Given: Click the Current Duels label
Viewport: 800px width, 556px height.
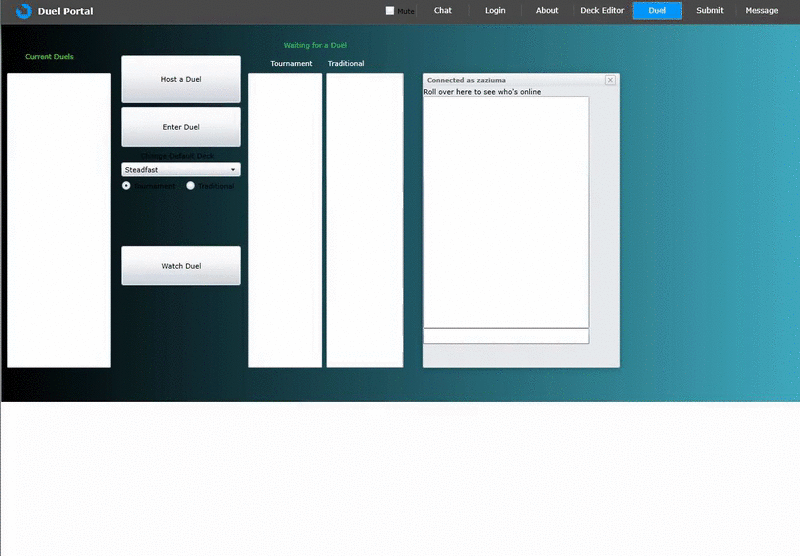Looking at the screenshot, I should click(x=49, y=57).
